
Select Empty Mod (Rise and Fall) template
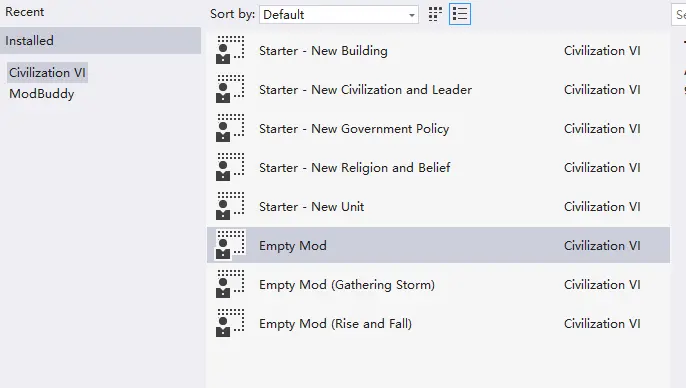tap(335, 324)
